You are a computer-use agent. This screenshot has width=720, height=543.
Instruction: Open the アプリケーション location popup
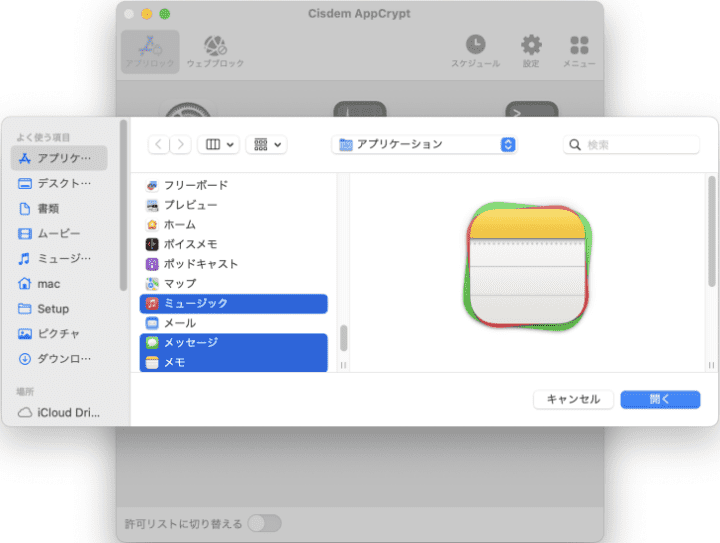424,145
